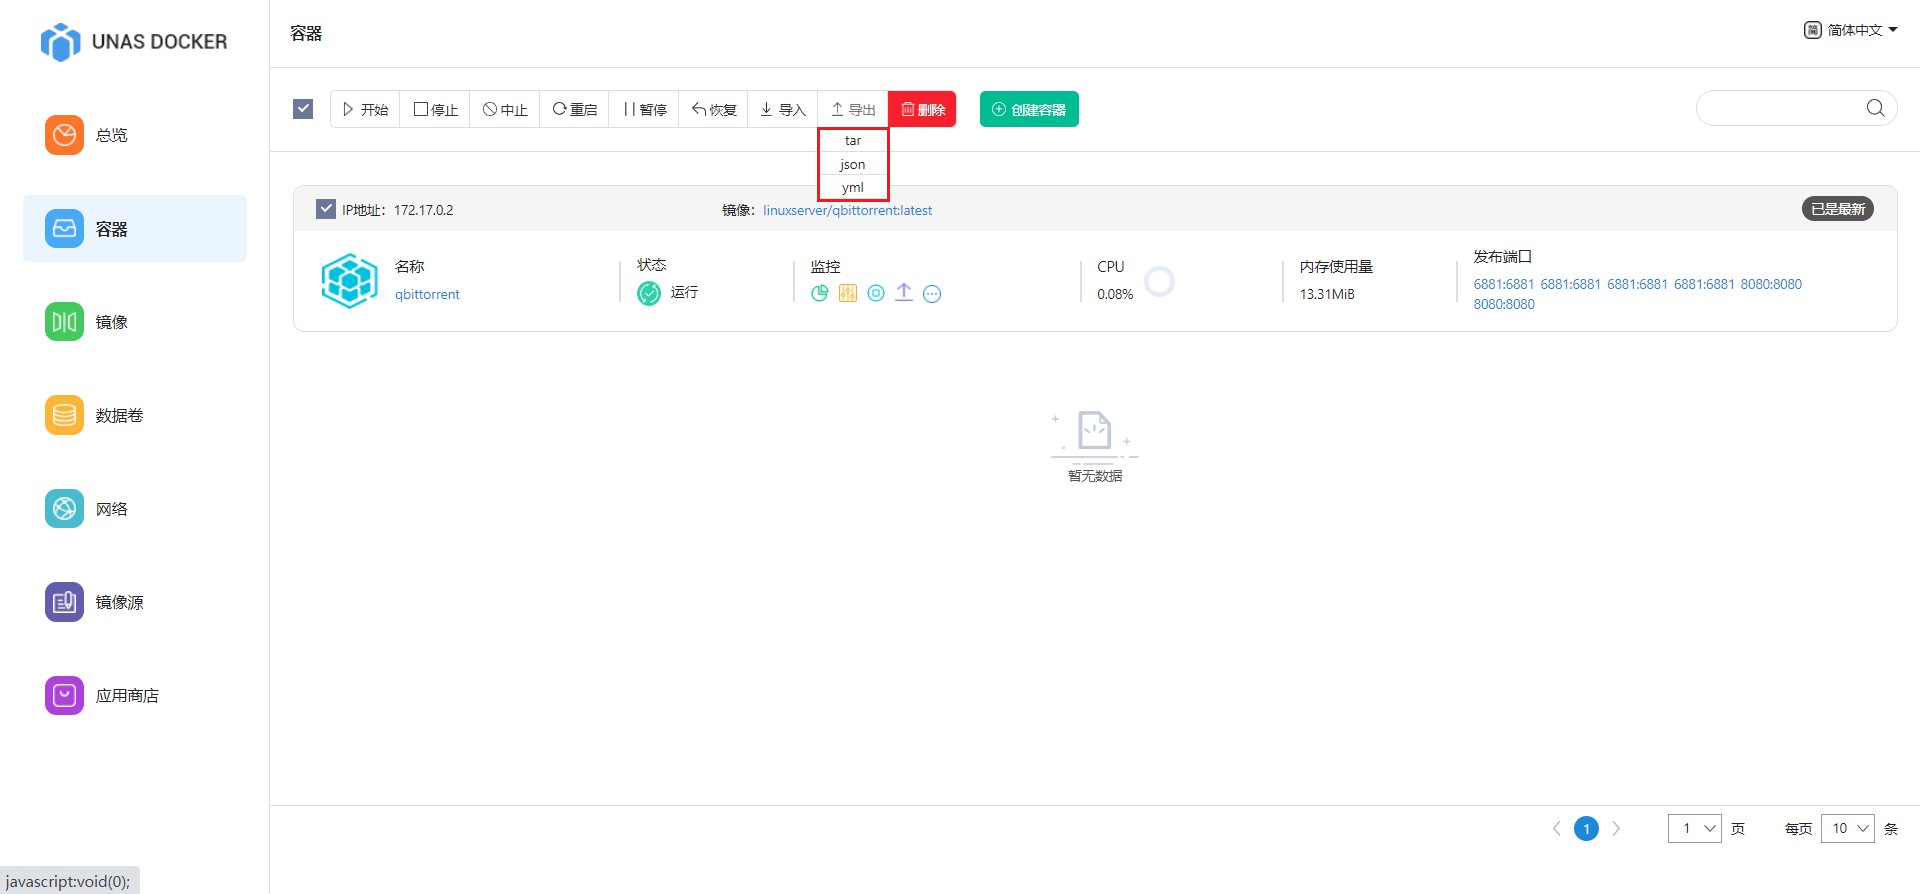Click the 重启 restart toolbar button

click(x=575, y=109)
